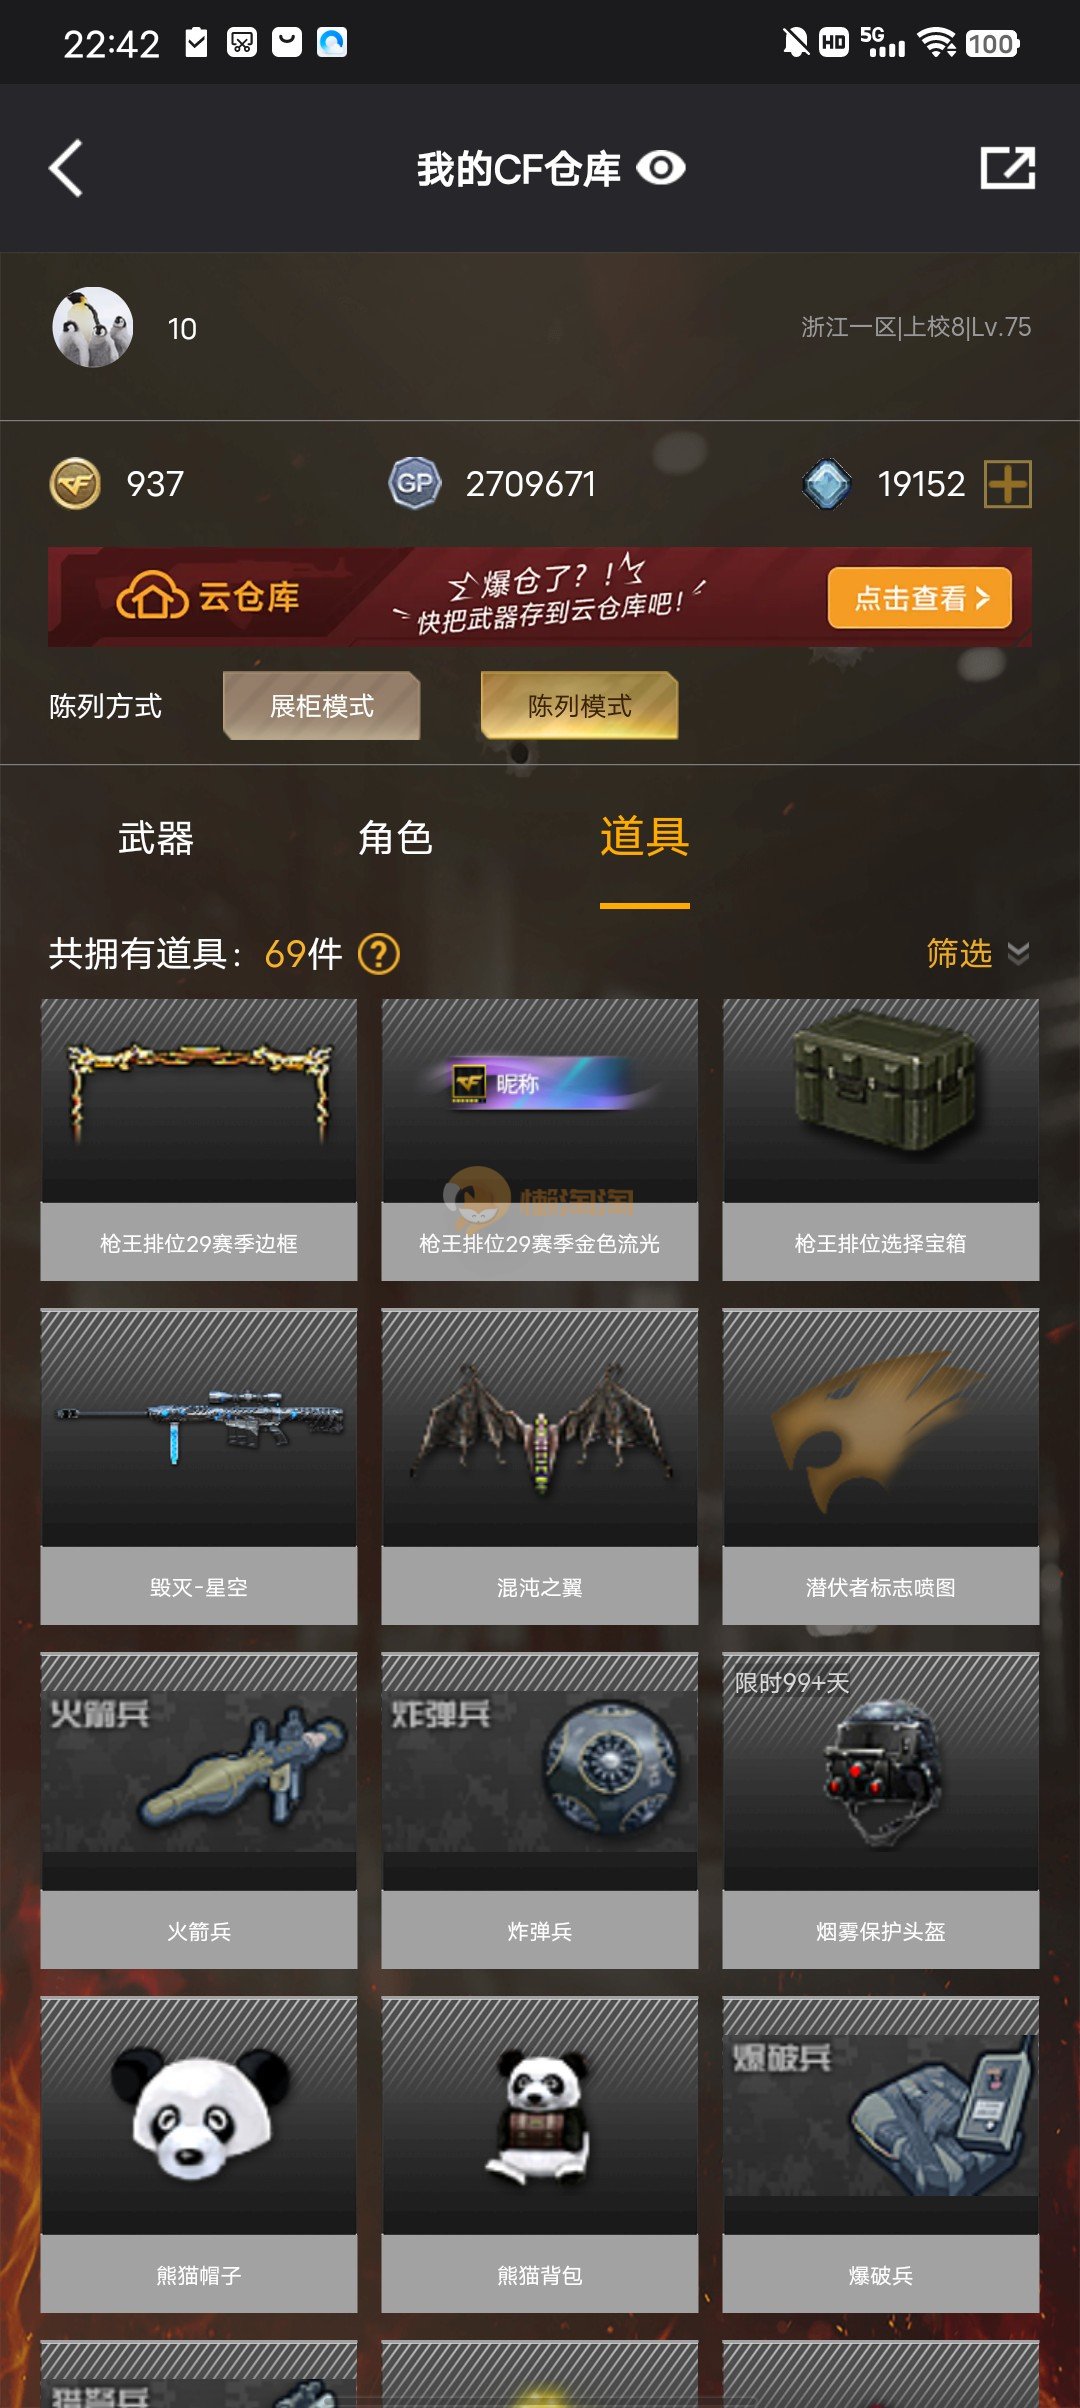Select the 武器 tab

(156, 838)
